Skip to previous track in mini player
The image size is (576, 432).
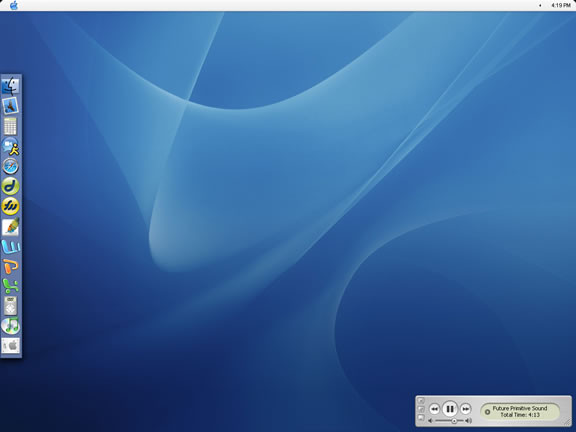click(435, 409)
